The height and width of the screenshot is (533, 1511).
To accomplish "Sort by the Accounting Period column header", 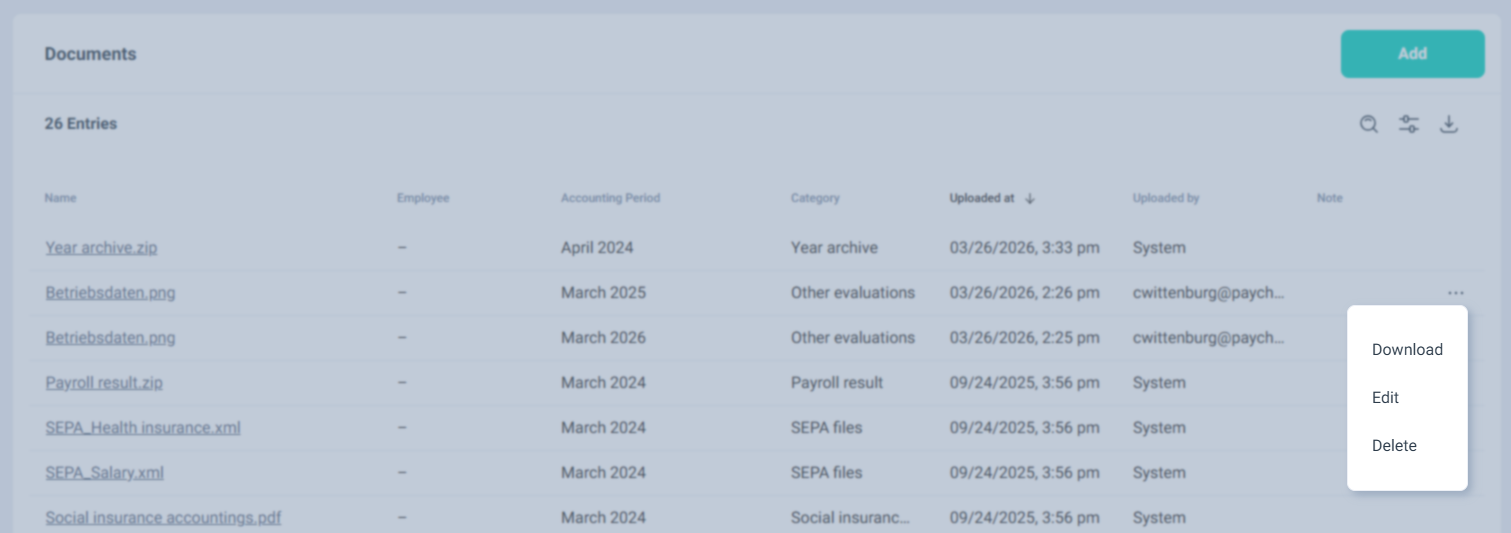I will click(x=610, y=198).
